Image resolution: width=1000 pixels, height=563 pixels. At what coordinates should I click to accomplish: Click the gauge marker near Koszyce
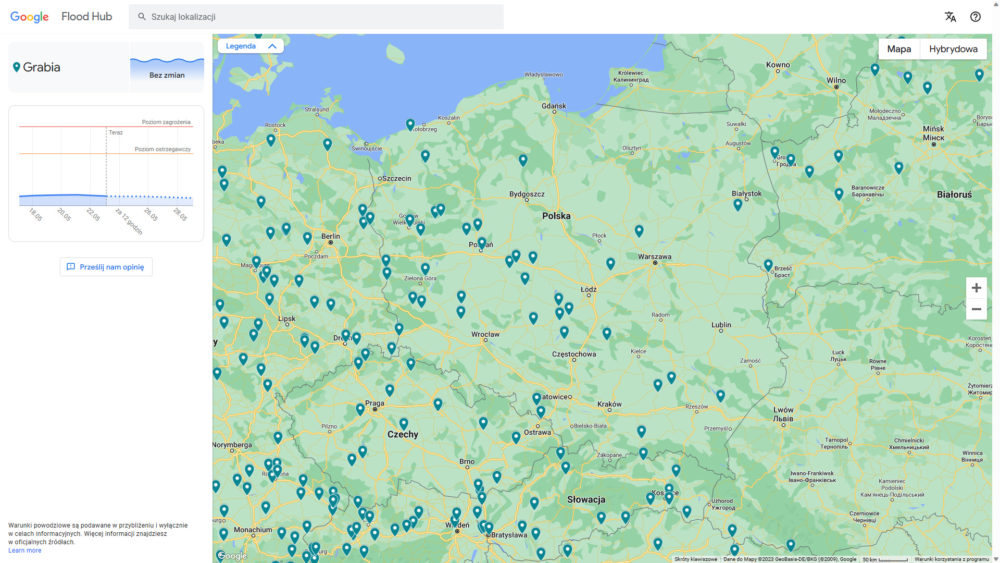click(669, 489)
